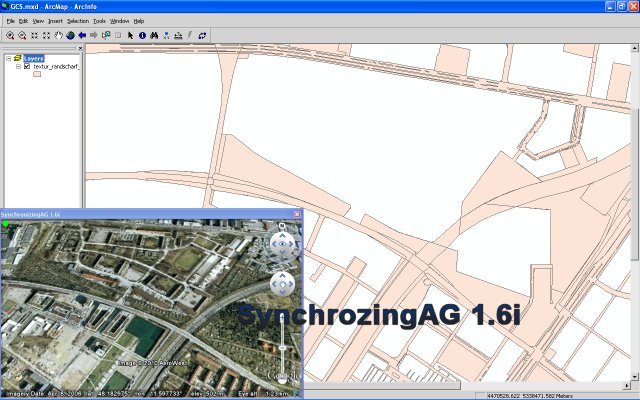The width and height of the screenshot is (640, 400).
Task: Go to next extent gray arrow
Action: click(94, 36)
